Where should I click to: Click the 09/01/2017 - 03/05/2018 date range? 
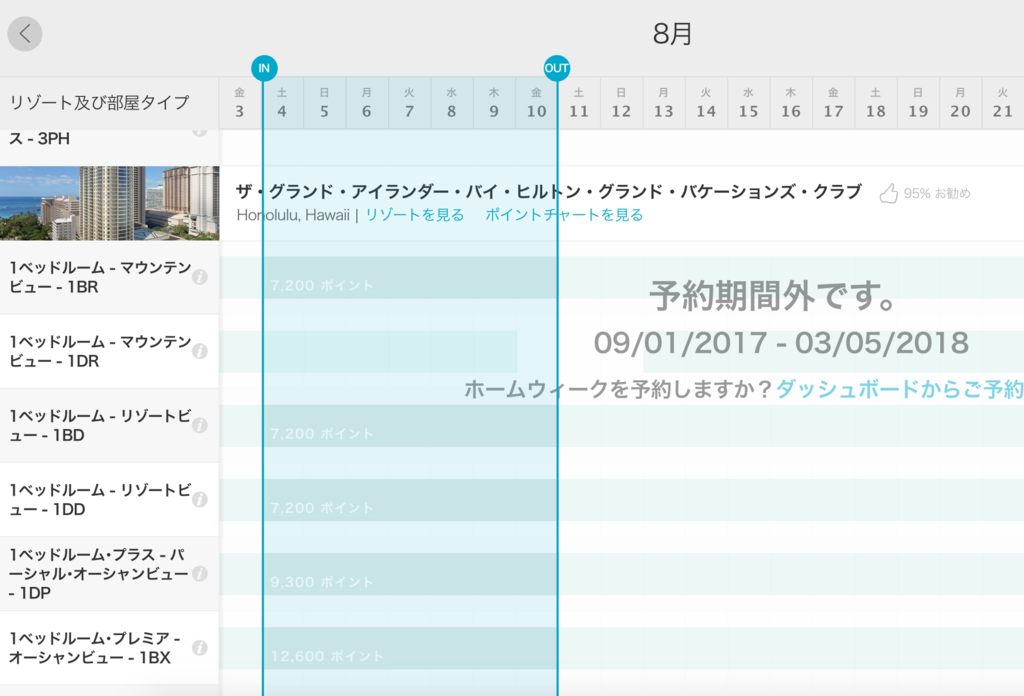(781, 343)
